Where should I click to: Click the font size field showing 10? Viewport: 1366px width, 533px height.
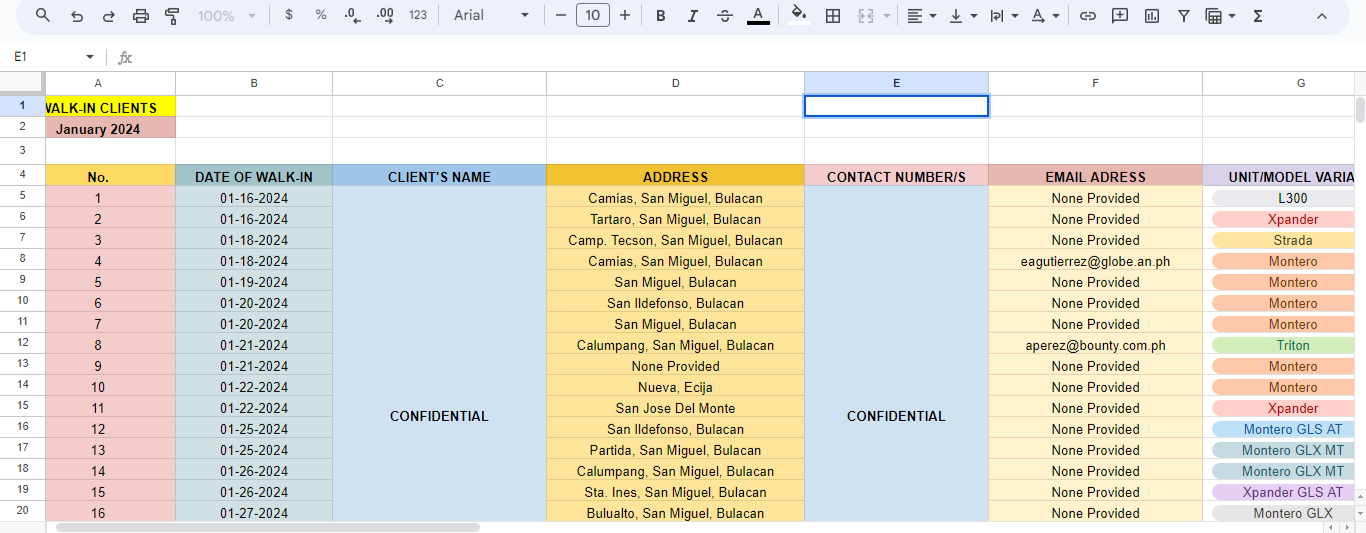[593, 16]
